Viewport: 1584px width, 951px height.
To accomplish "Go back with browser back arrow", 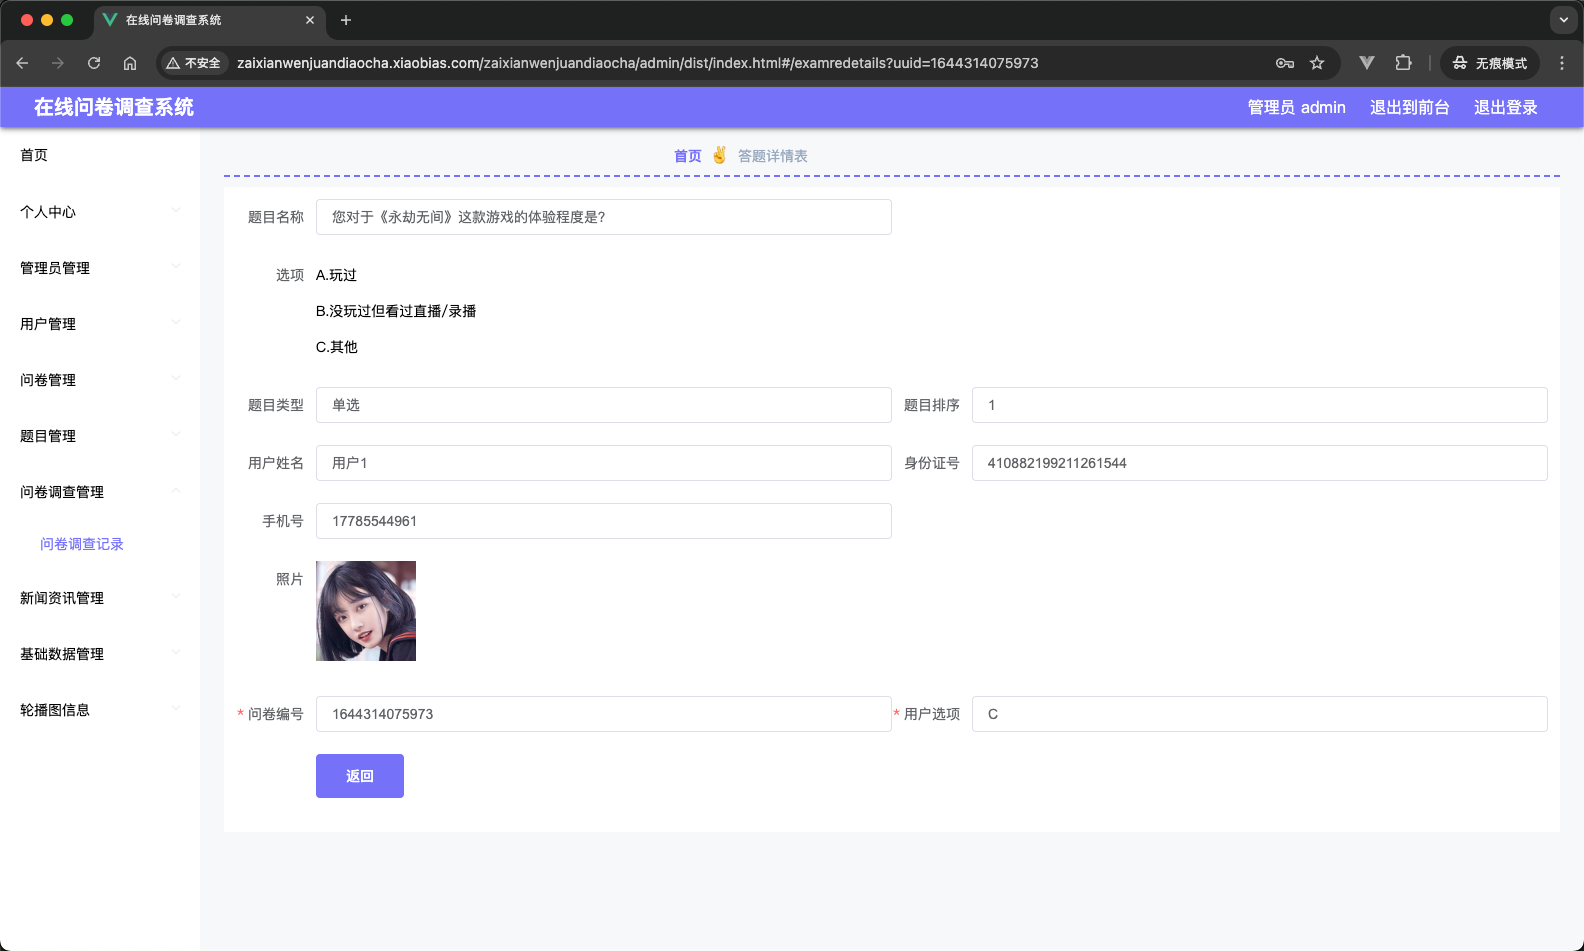I will tap(22, 63).
